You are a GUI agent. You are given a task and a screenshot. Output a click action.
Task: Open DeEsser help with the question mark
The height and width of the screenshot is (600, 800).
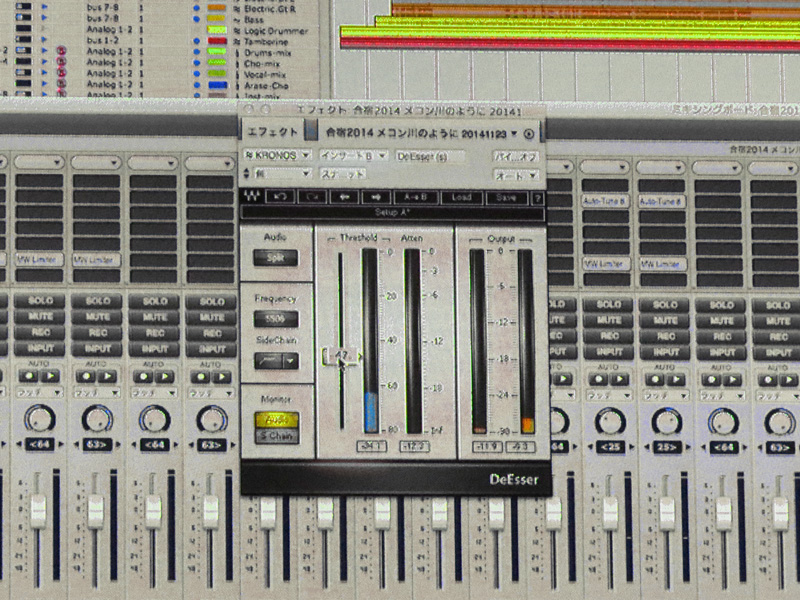pos(537,198)
